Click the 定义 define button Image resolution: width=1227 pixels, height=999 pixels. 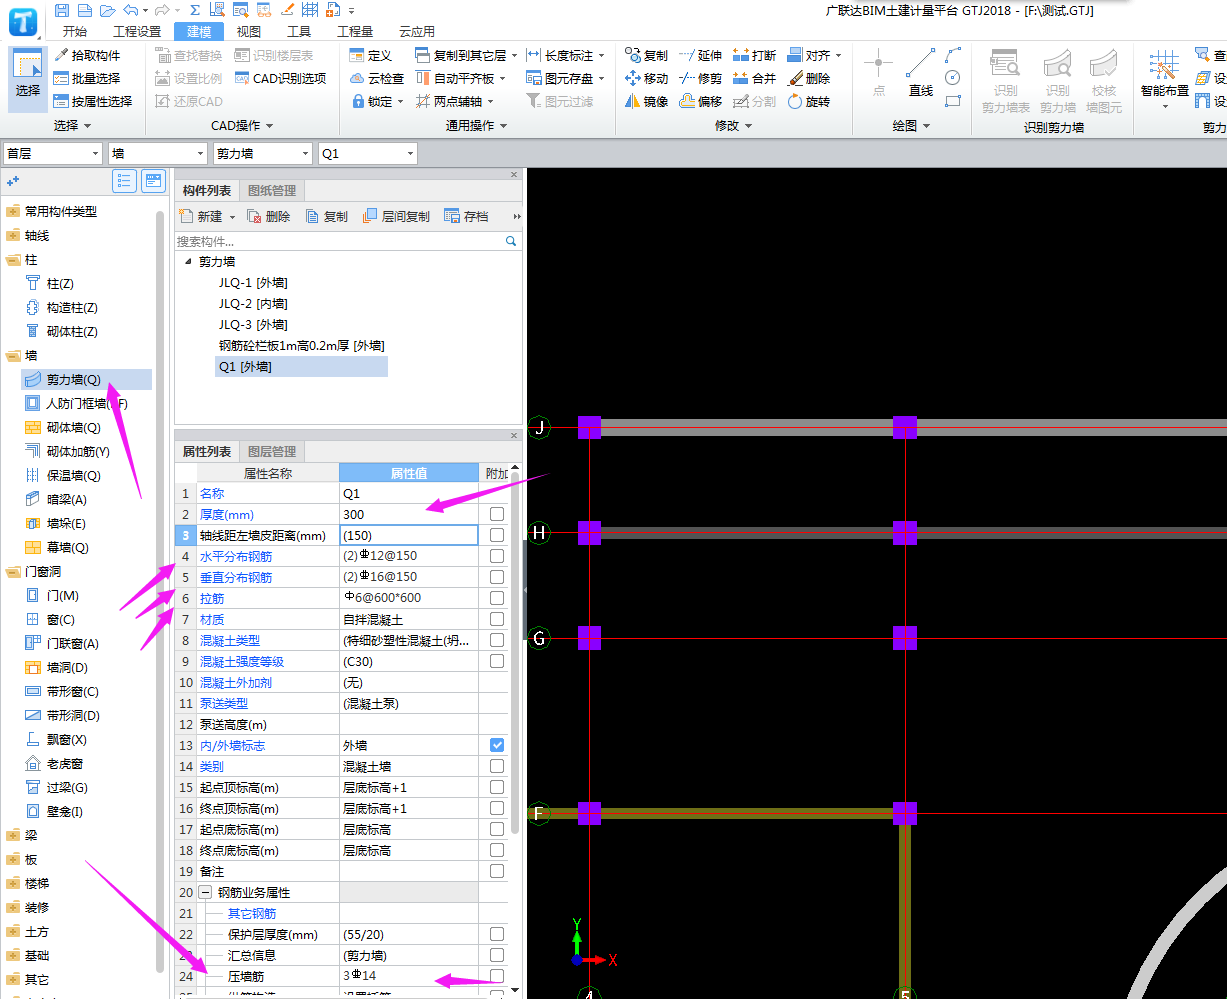coord(371,55)
